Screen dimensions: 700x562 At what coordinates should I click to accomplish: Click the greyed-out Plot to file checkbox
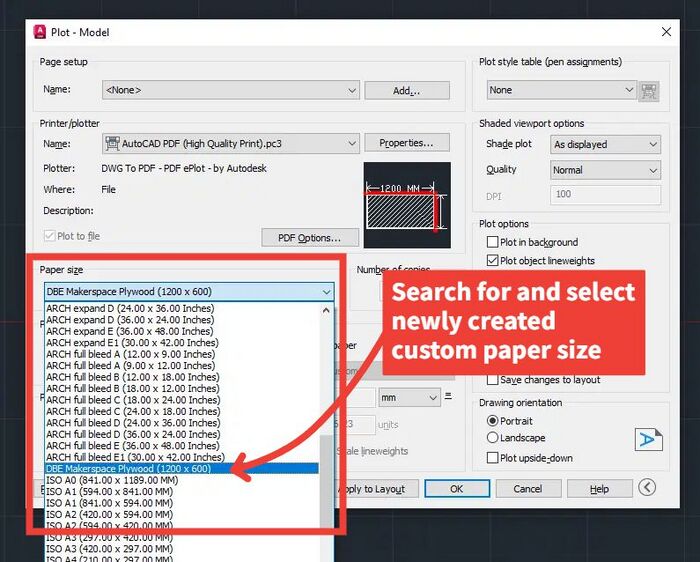coord(49,236)
